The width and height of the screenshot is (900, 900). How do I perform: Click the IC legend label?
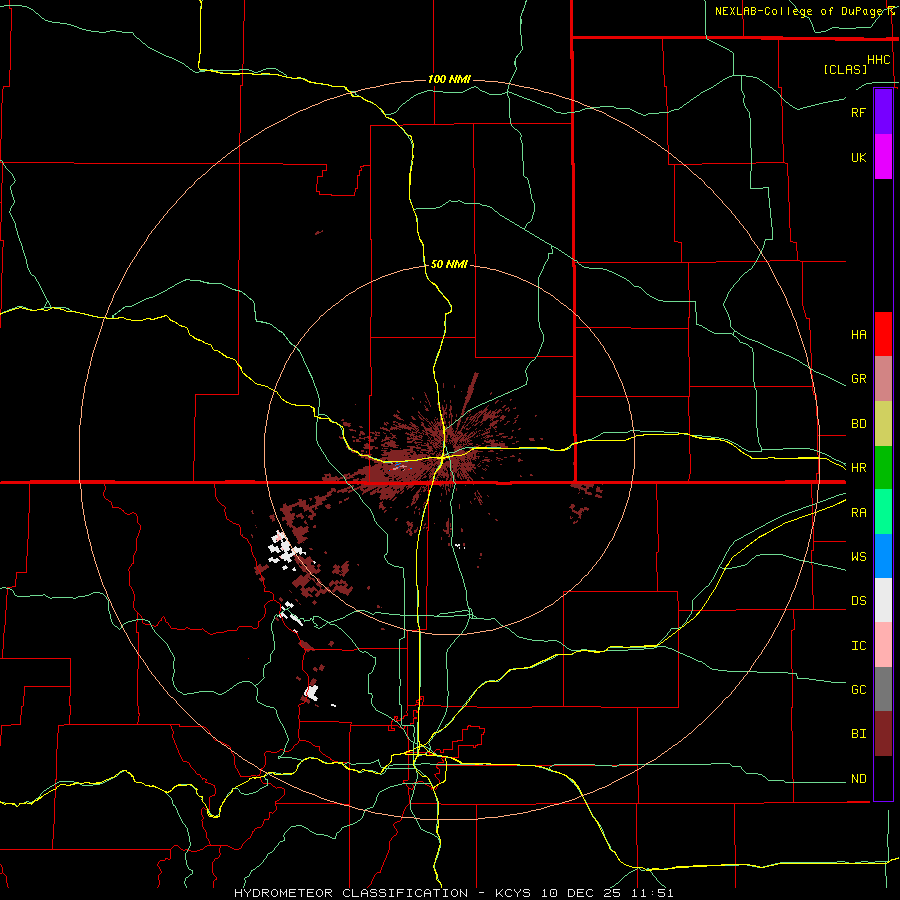click(858, 645)
